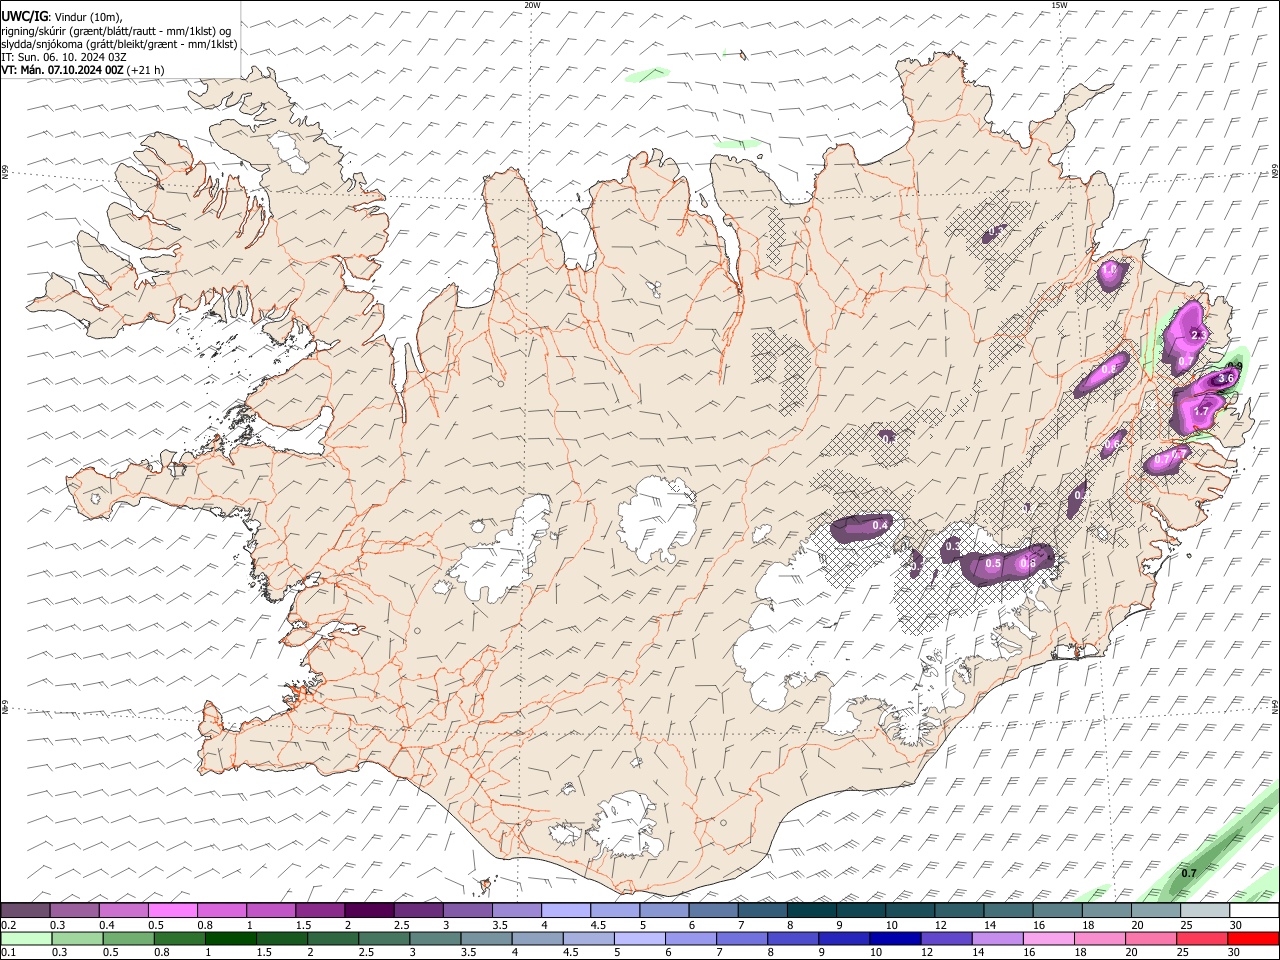Pick the deep navy rain swatch at 10
The width and height of the screenshot is (1280, 960).
click(x=896, y=938)
